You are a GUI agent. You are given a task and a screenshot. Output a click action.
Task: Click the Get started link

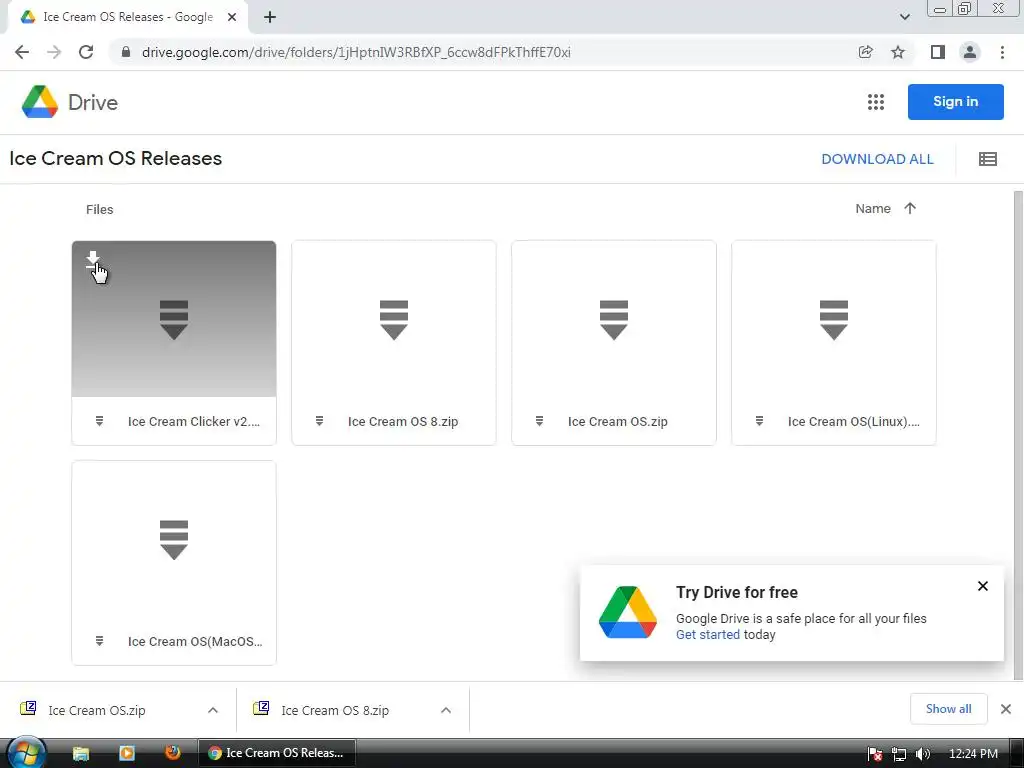point(708,635)
